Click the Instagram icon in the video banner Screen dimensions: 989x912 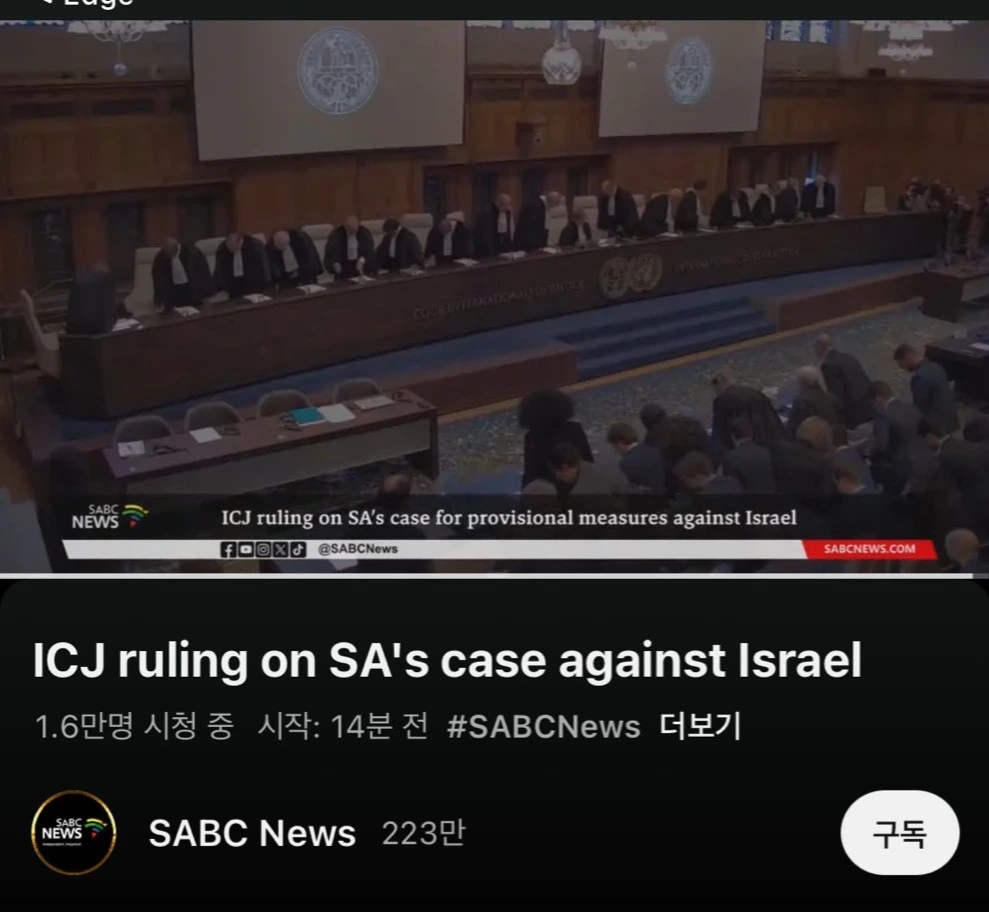(x=263, y=549)
